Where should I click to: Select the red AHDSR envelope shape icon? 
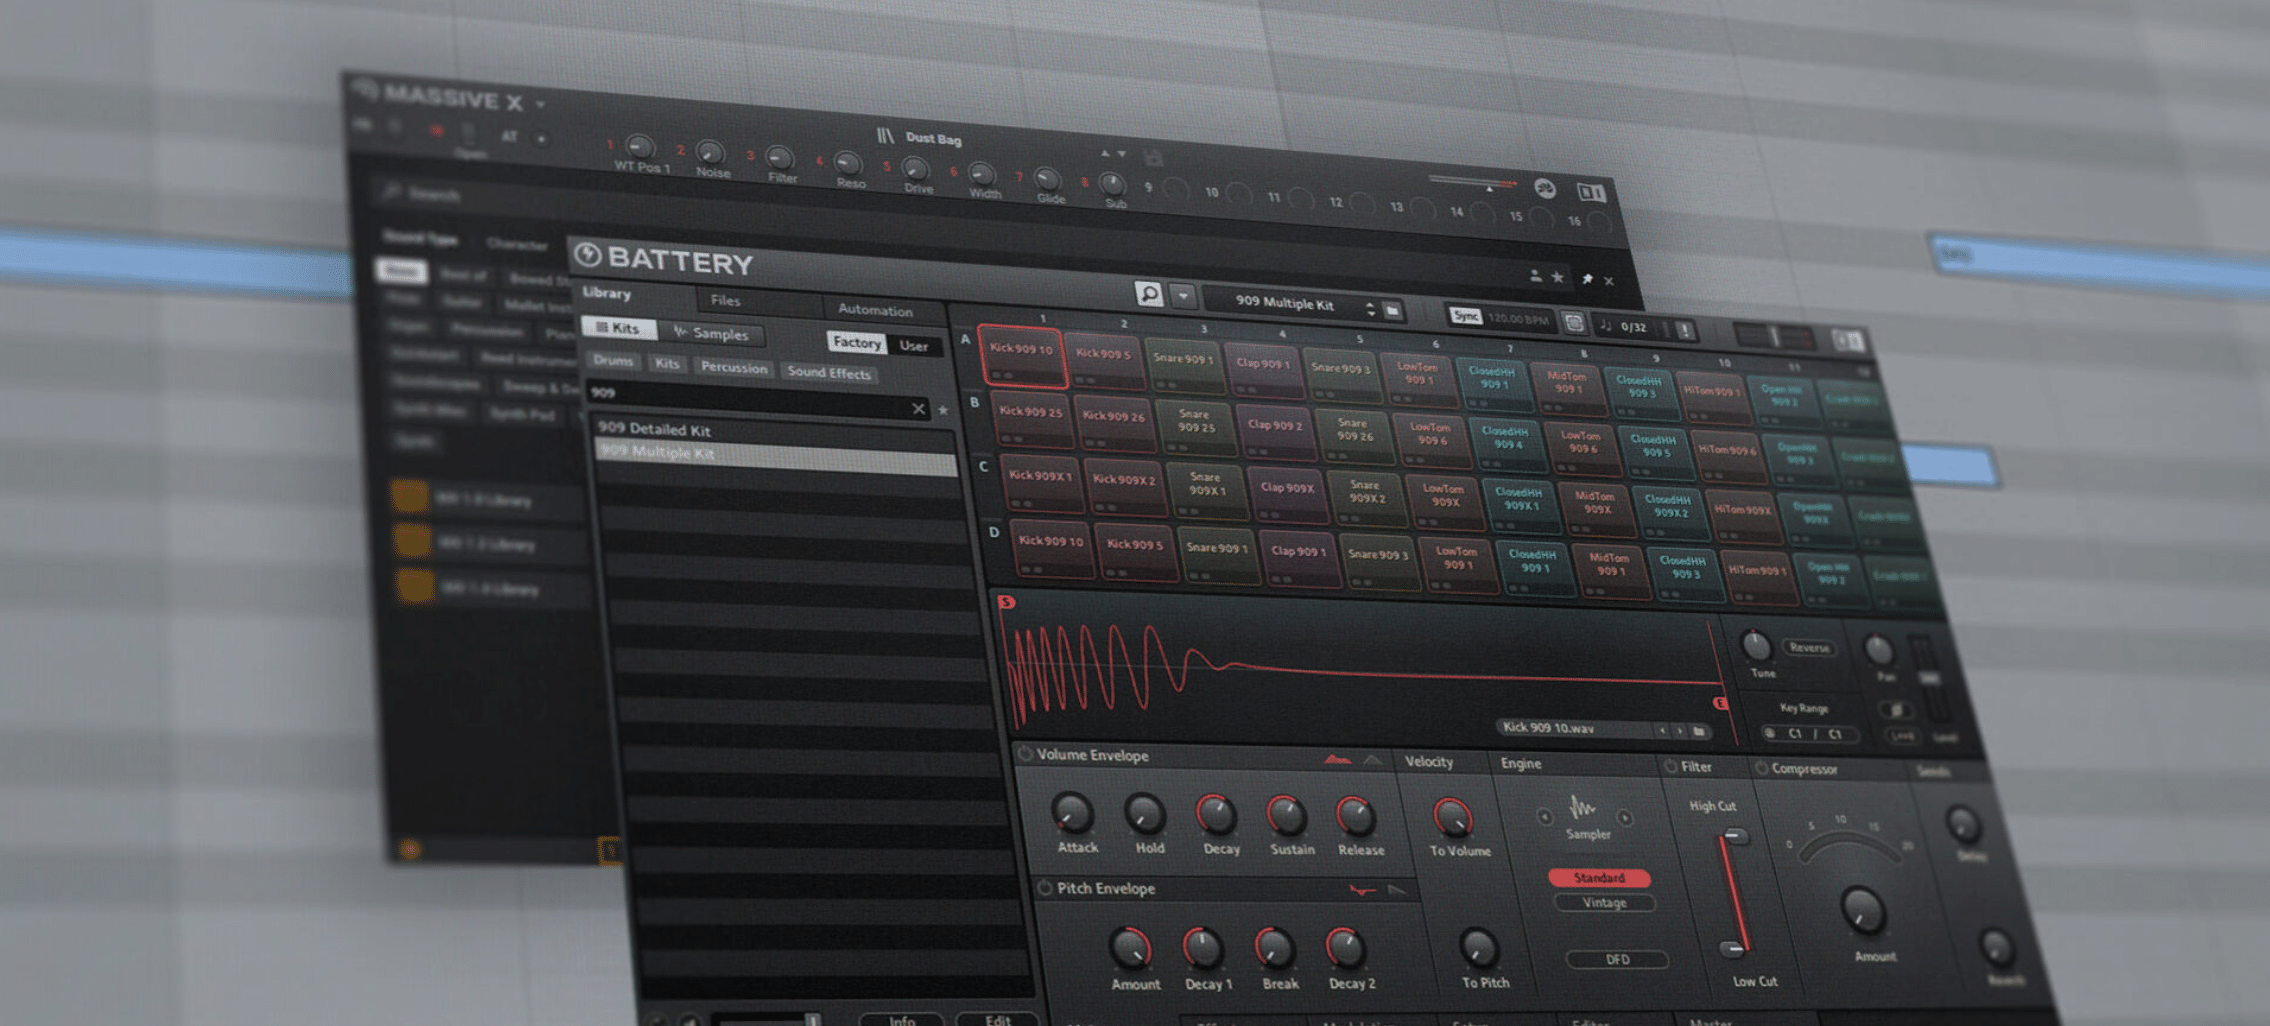(x=1337, y=761)
